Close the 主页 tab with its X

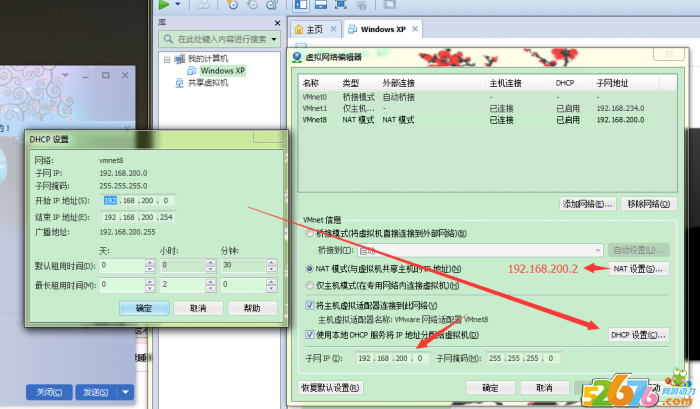(333, 29)
